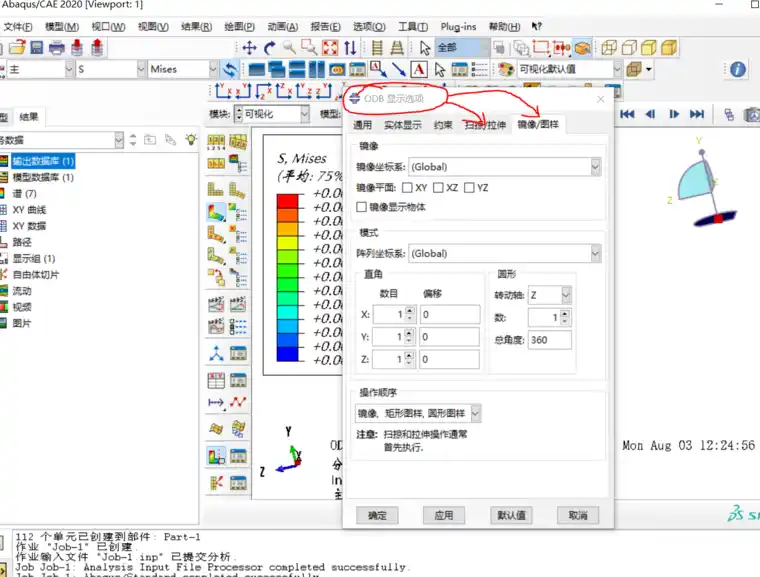
Task: Click the coordinate system triad tool icon
Action: (216, 353)
